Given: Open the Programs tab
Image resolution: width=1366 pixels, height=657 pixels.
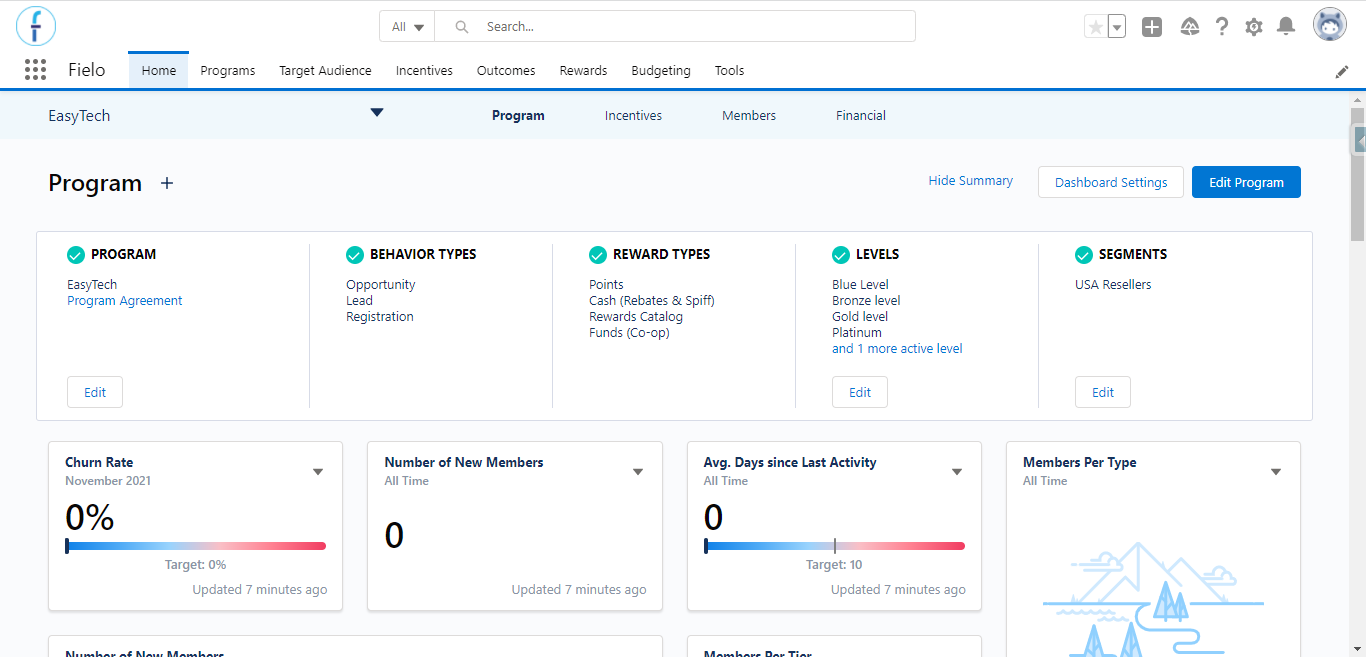Looking at the screenshot, I should 228,70.
